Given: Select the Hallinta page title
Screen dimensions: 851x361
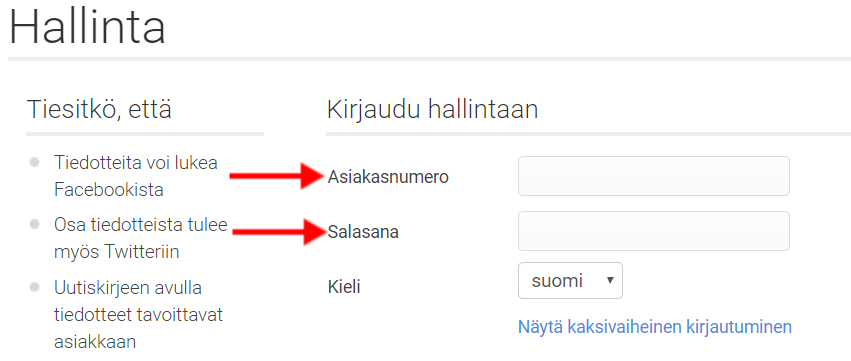Looking at the screenshot, I should tap(87, 27).
